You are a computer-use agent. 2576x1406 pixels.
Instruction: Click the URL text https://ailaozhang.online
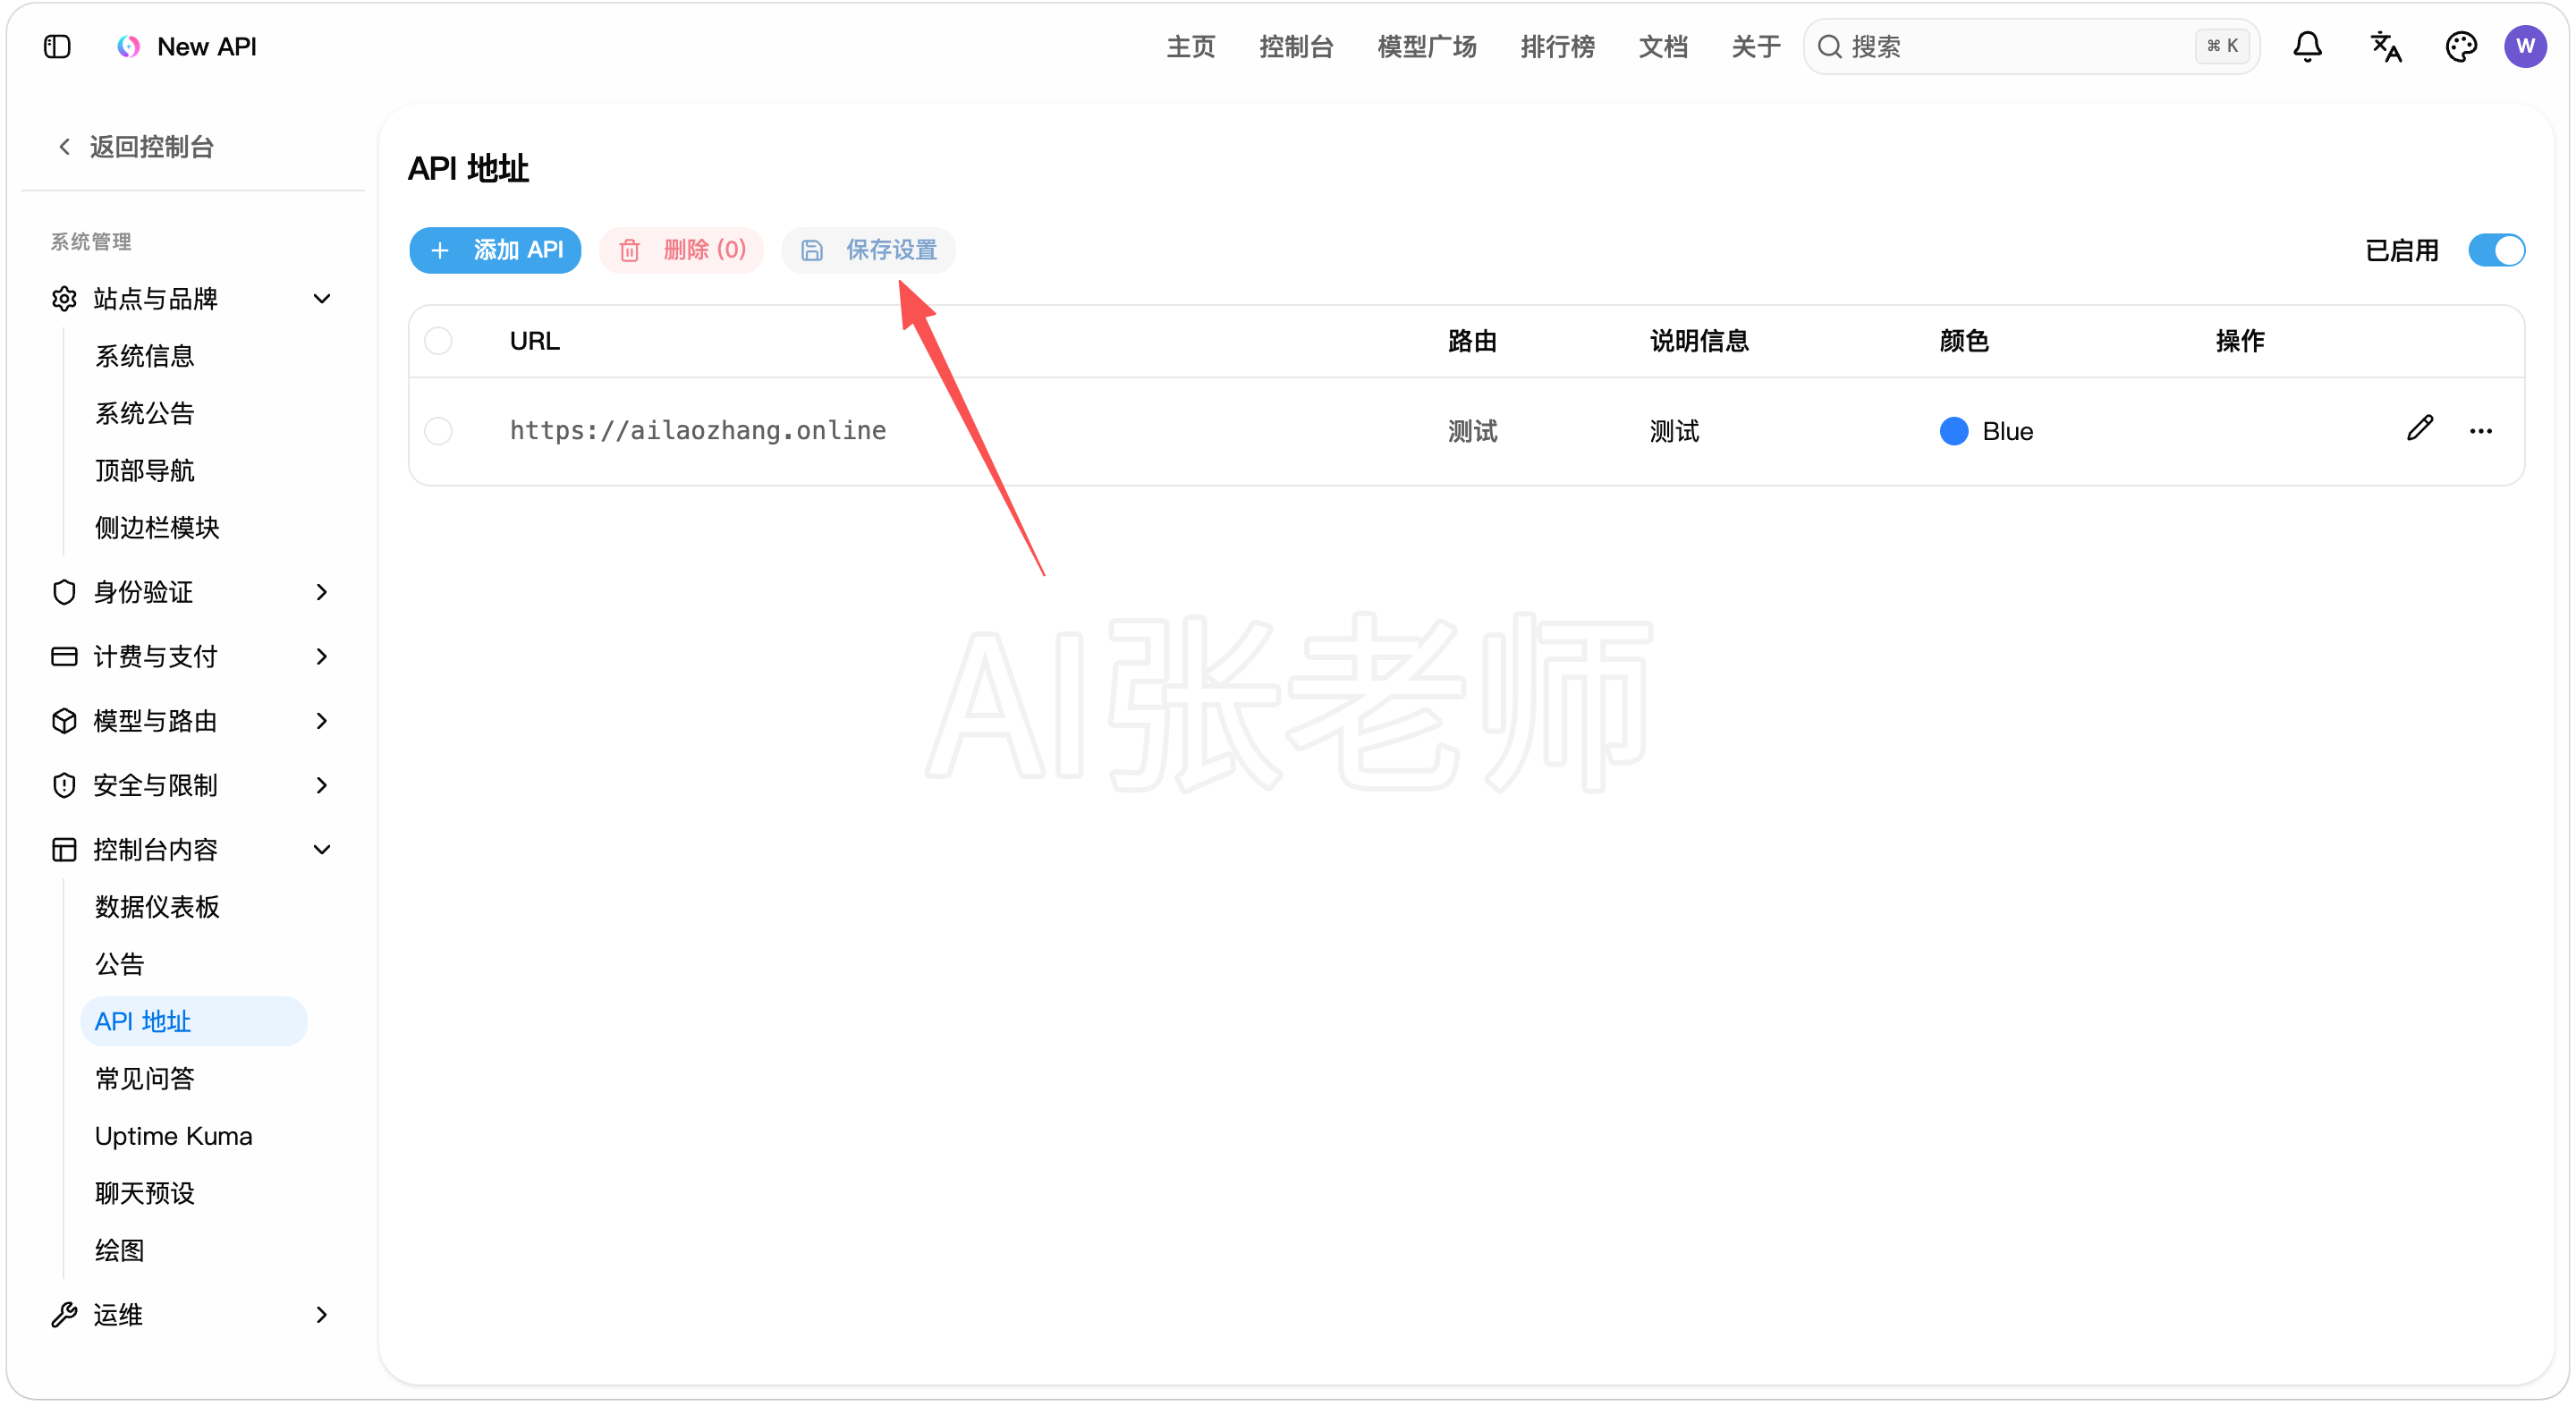pos(698,431)
